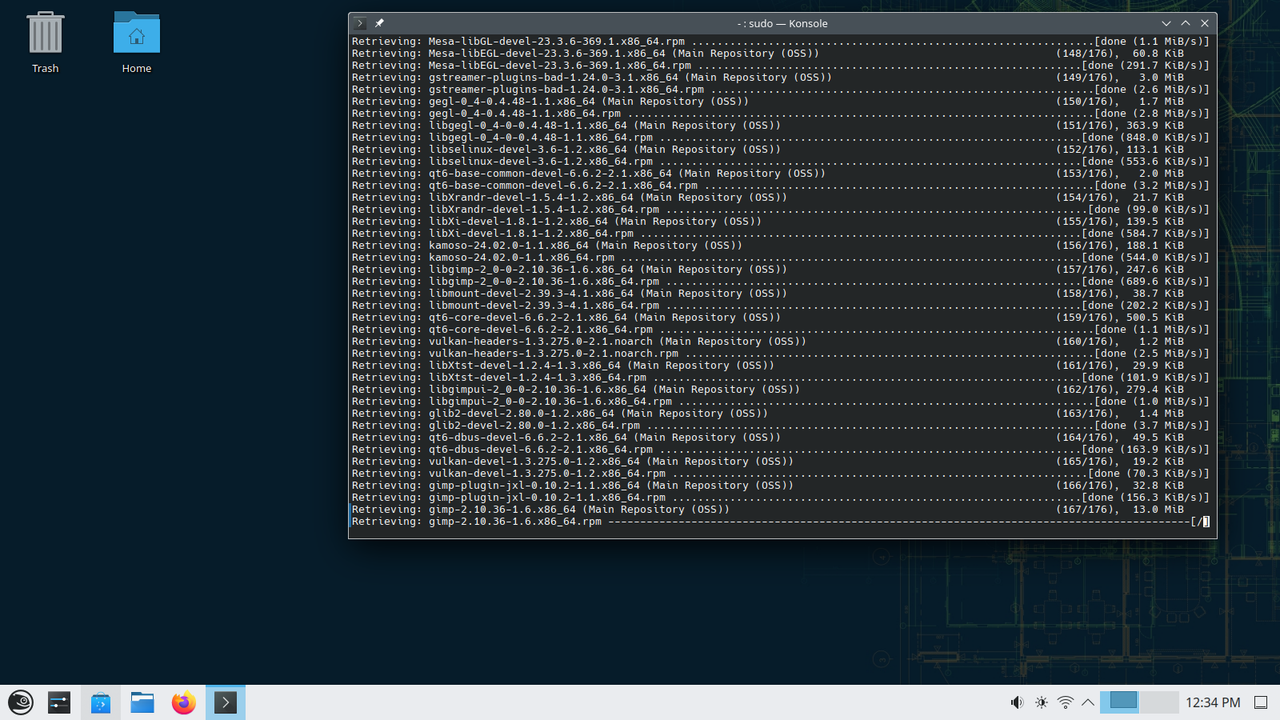Maximize the Konsole window

[1186, 23]
